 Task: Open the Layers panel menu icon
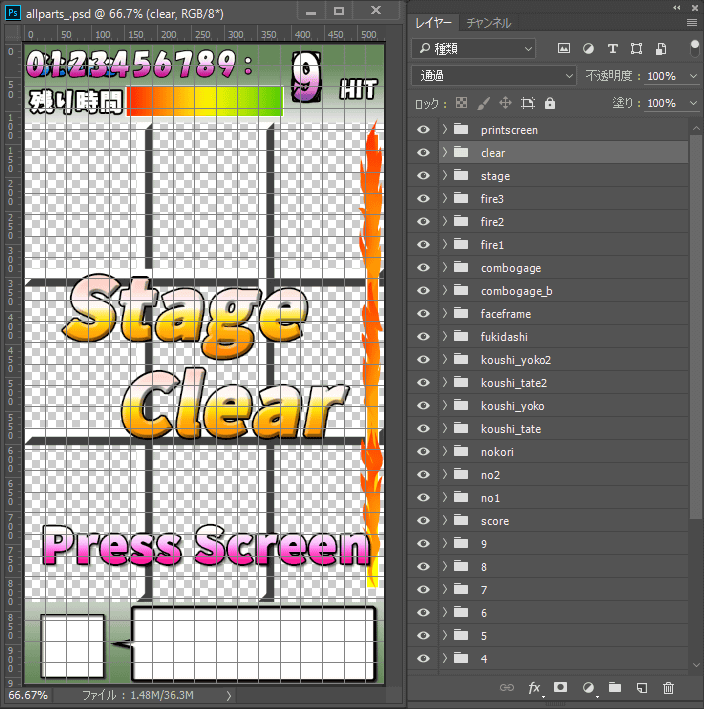click(x=692, y=23)
